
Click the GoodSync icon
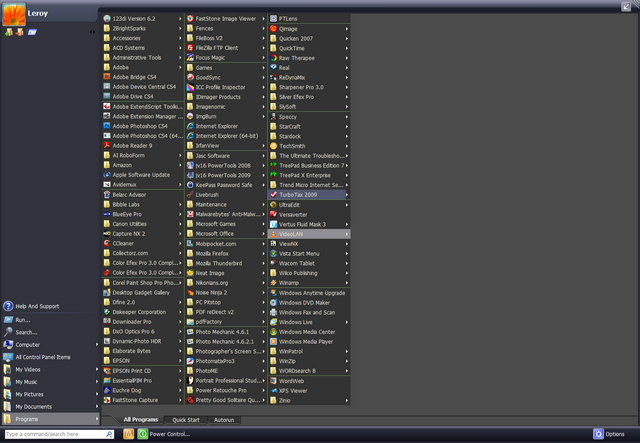(x=190, y=77)
